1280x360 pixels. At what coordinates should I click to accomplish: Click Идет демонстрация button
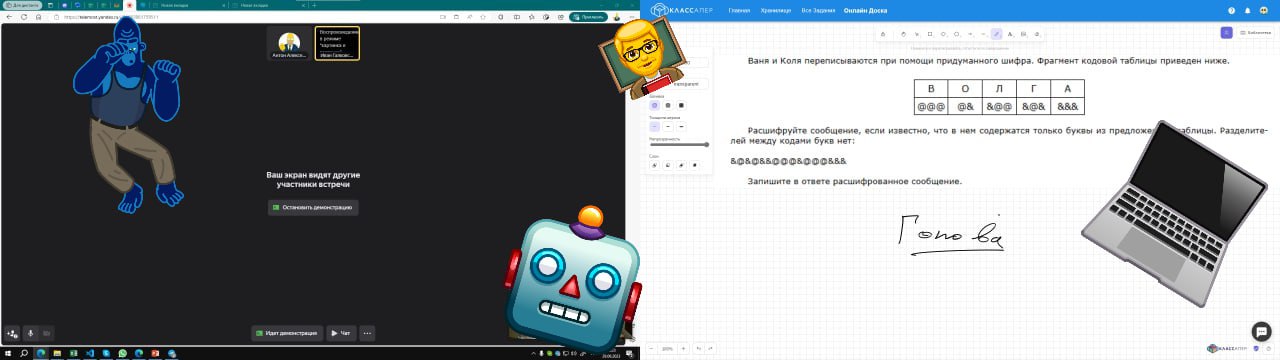pos(286,333)
